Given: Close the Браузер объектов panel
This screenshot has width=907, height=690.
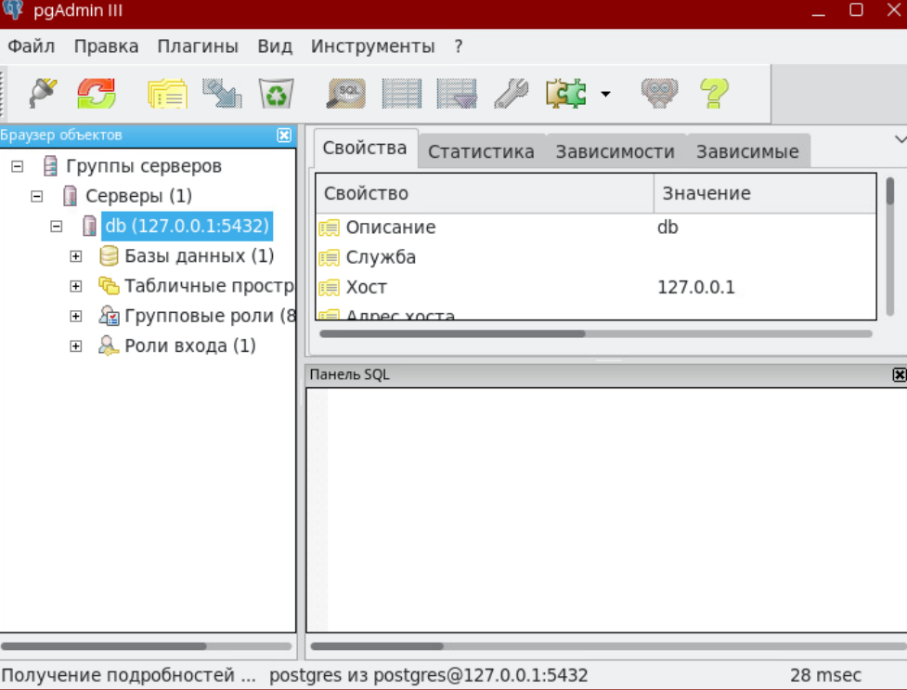Looking at the screenshot, I should pos(284,135).
